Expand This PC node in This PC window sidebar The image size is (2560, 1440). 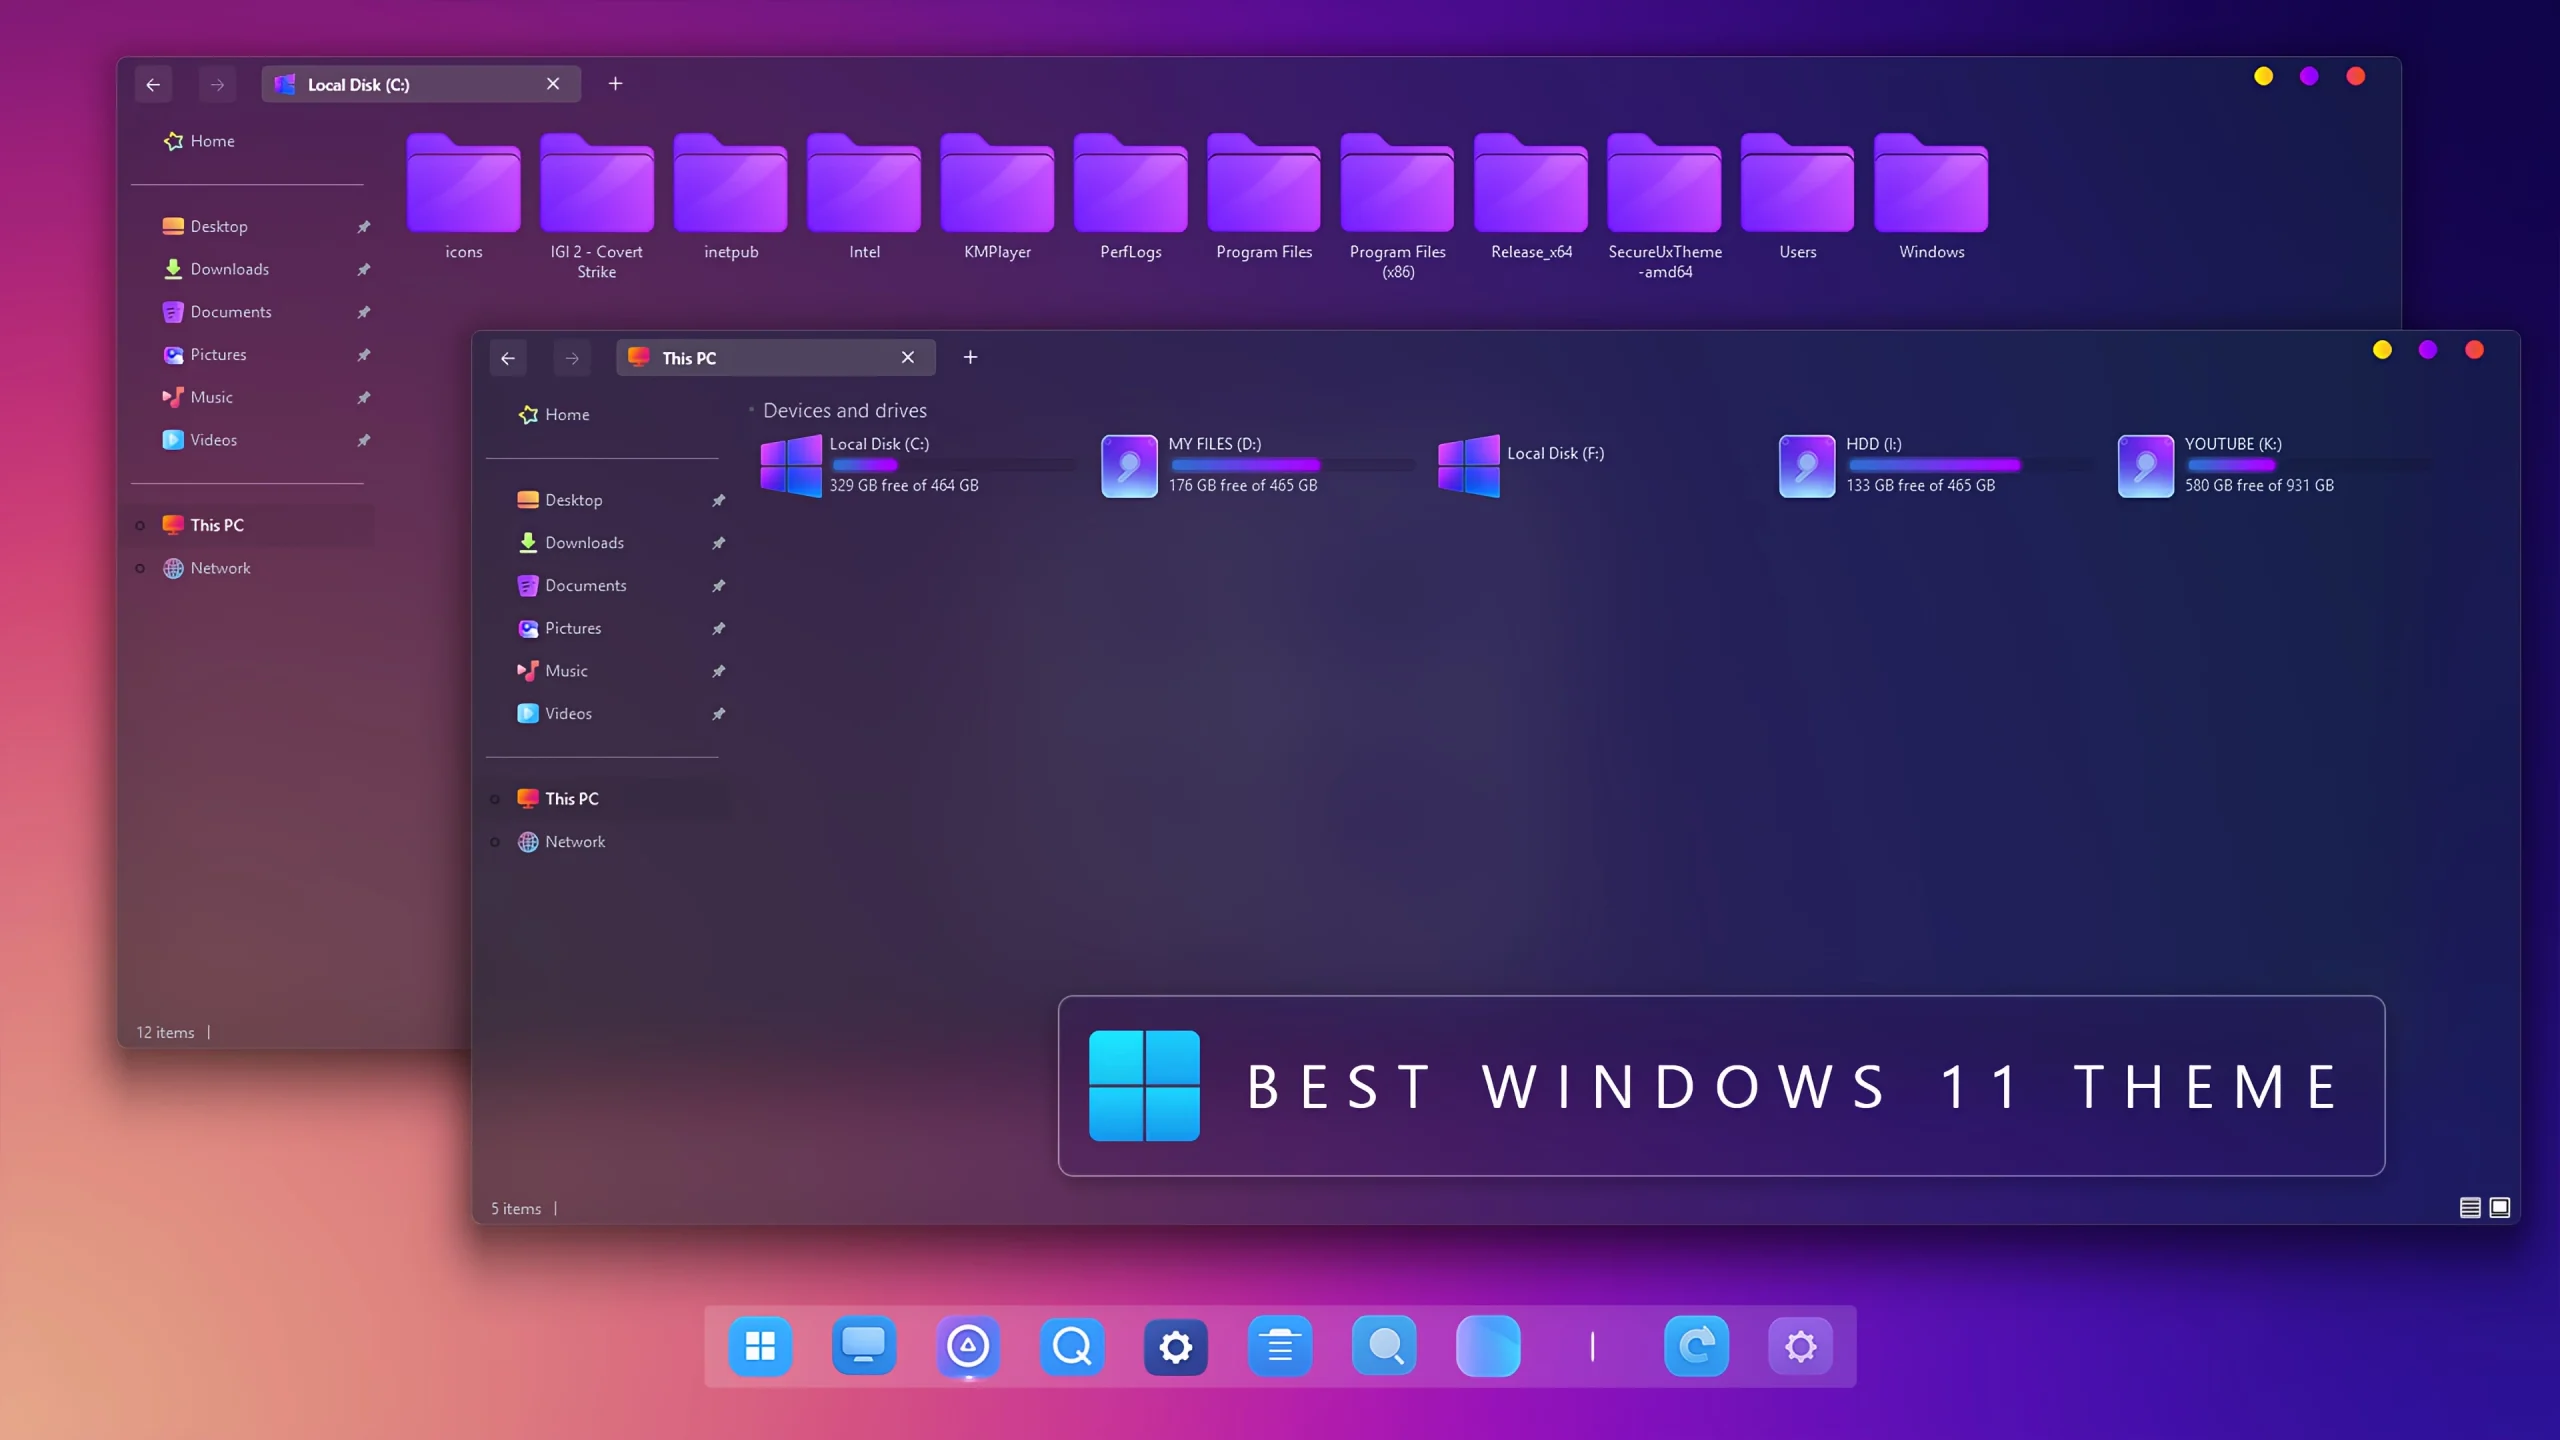495,800
